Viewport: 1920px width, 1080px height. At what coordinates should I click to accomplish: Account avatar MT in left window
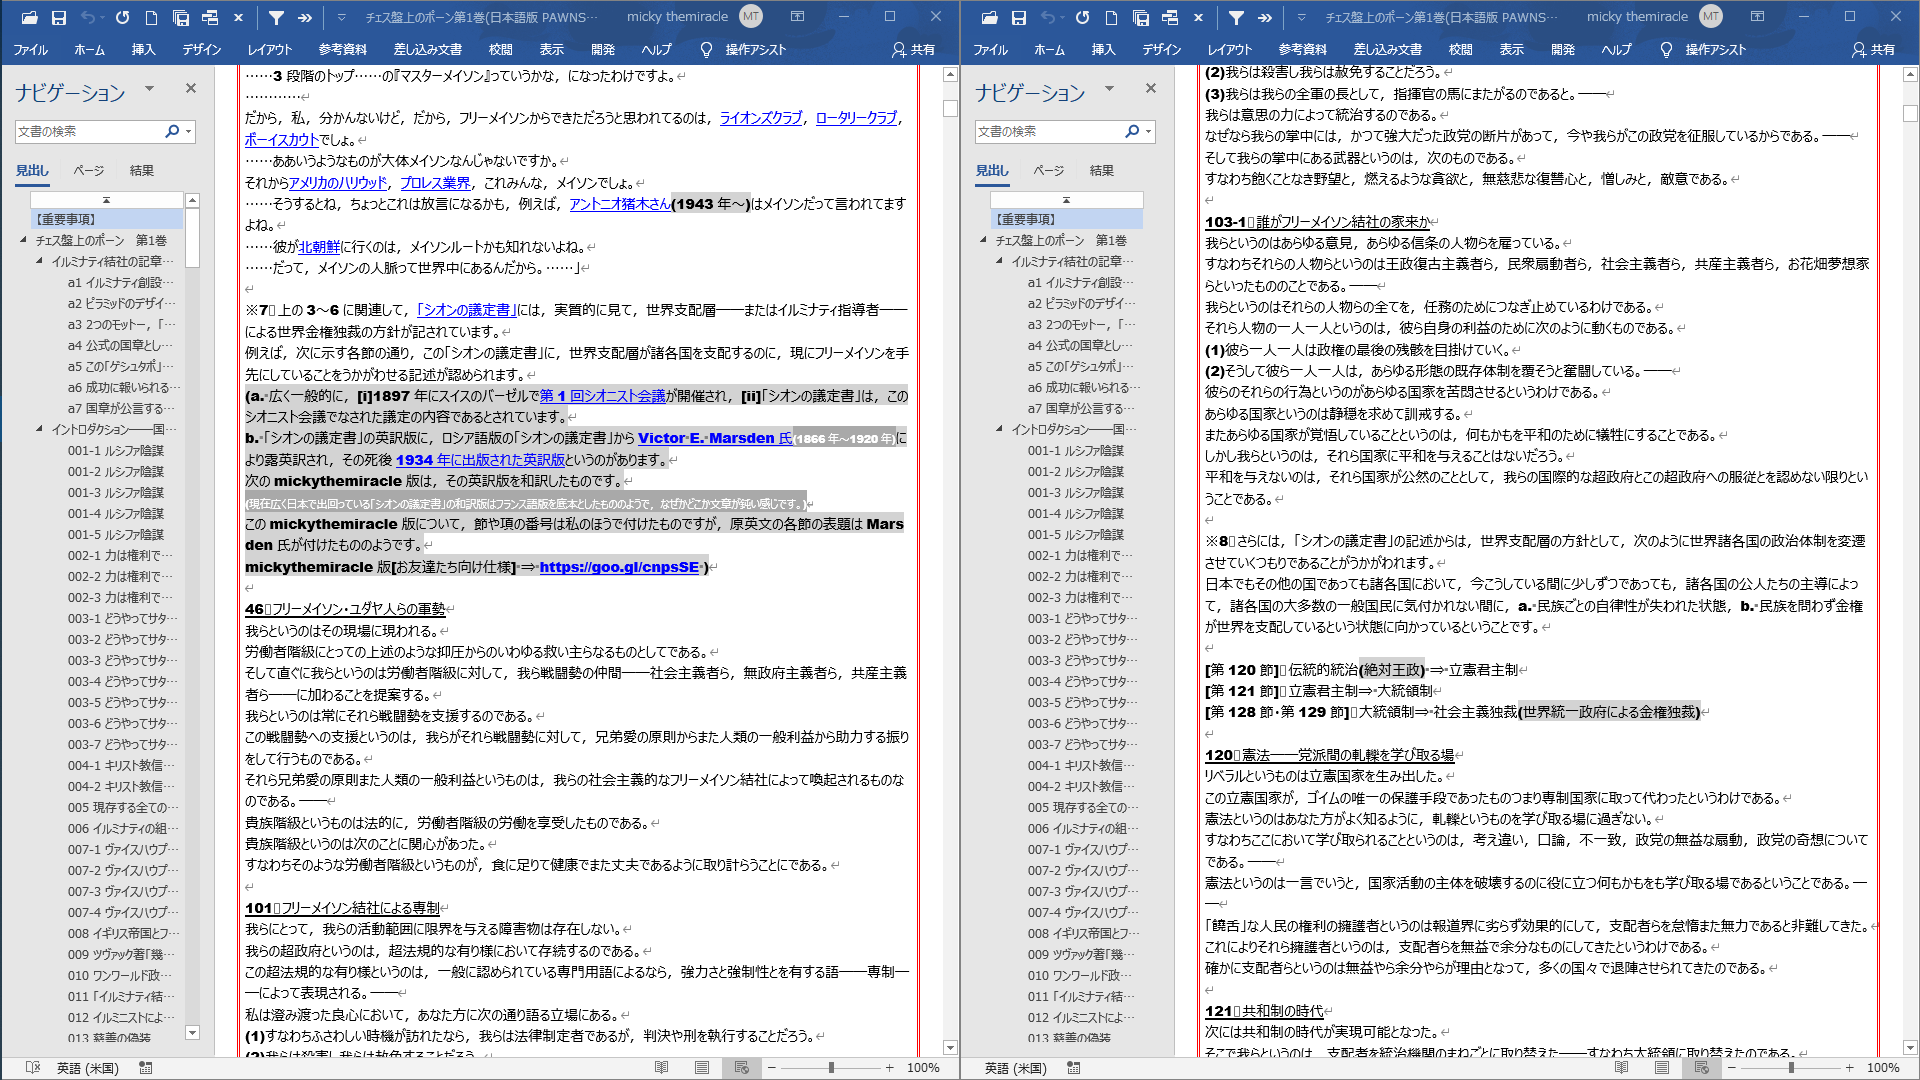(751, 17)
